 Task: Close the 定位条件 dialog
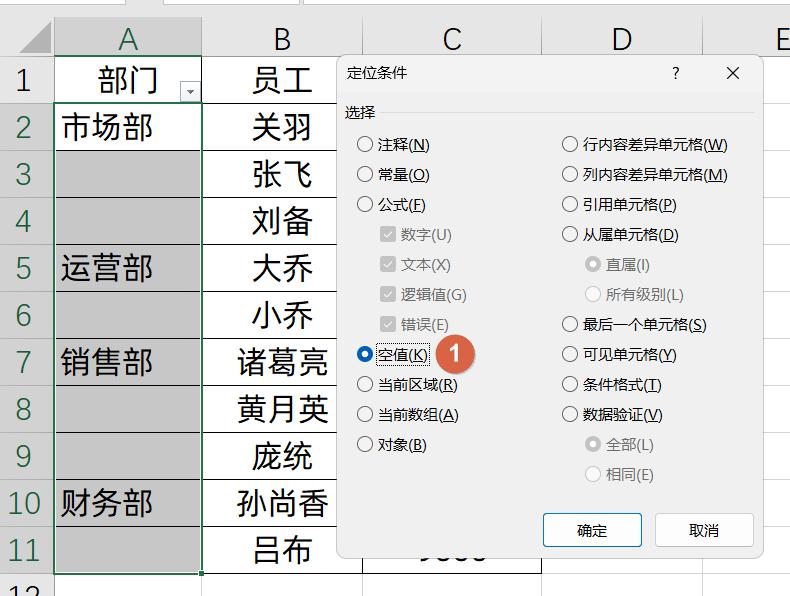733,74
